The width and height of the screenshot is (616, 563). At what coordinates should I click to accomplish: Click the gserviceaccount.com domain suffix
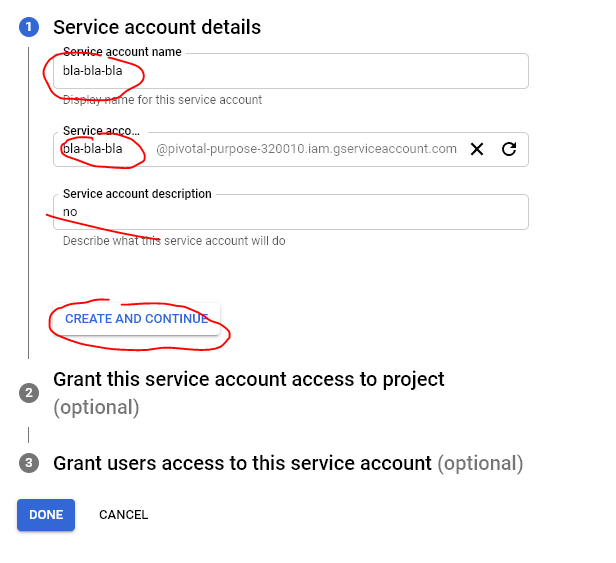coord(307,149)
